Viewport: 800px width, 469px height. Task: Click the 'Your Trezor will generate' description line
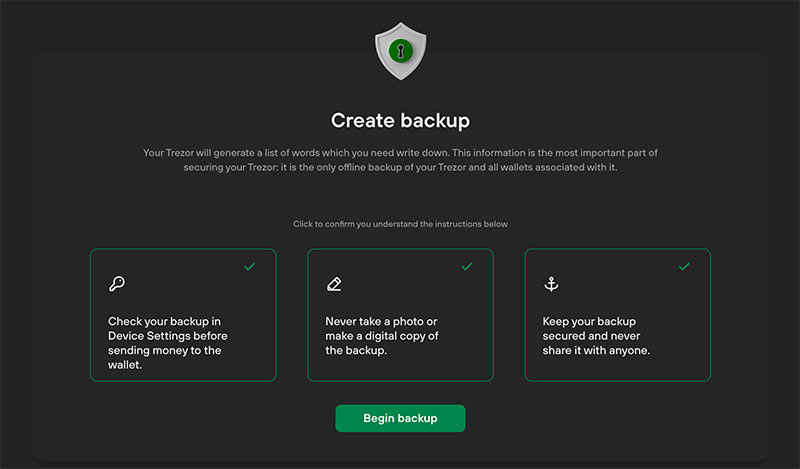(x=401, y=153)
